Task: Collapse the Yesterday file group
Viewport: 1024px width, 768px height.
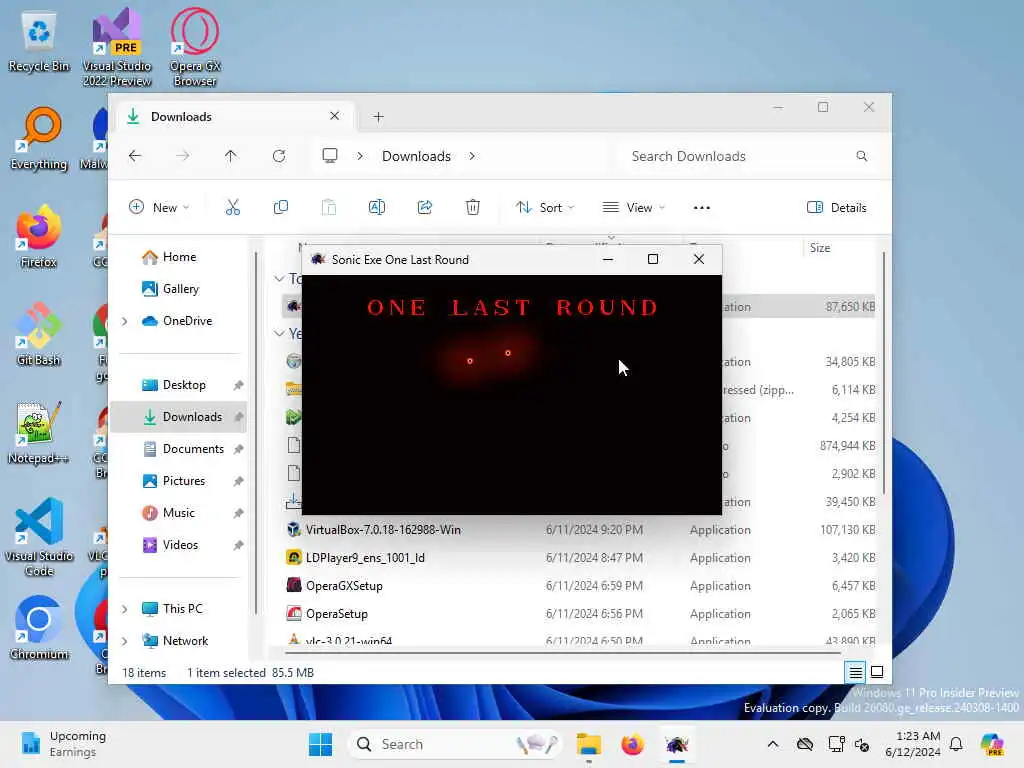Action: click(x=280, y=334)
